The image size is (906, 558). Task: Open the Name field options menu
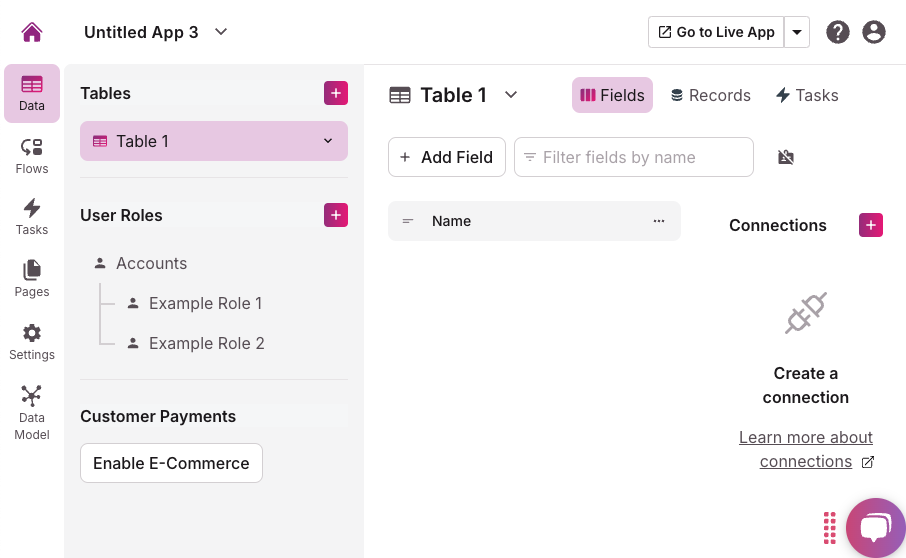pyautogui.click(x=658, y=221)
